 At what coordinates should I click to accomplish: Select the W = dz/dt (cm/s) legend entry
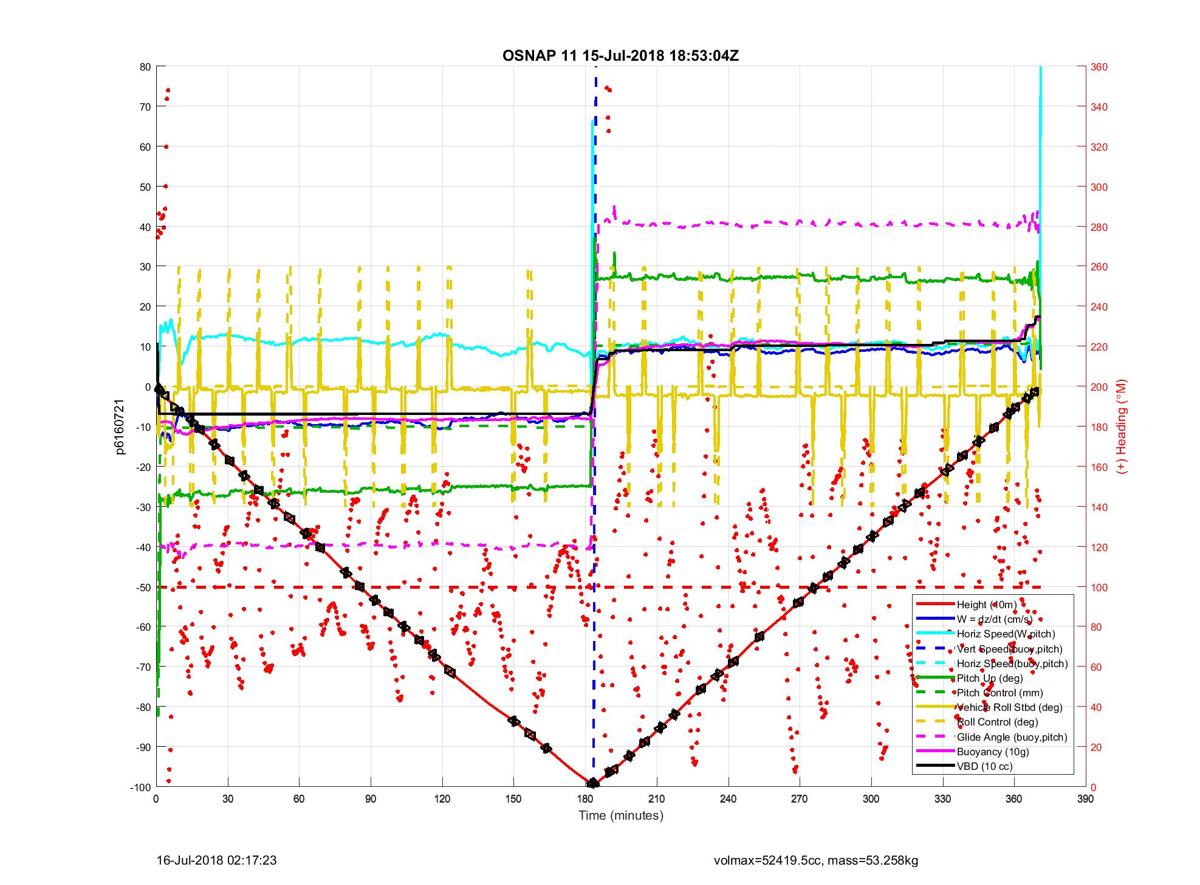(997, 620)
